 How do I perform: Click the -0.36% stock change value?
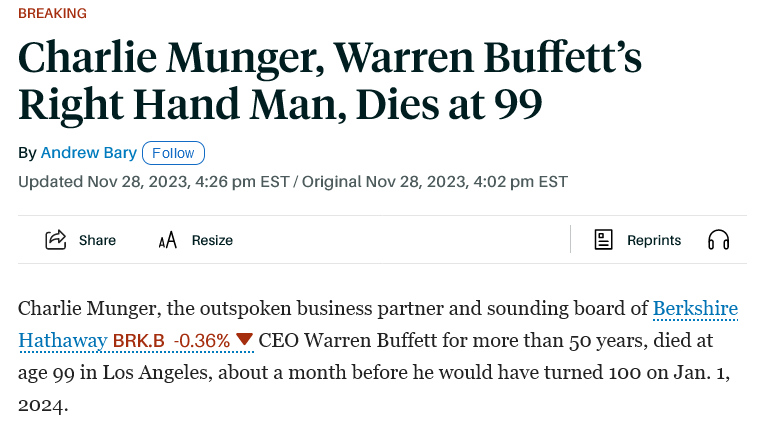pos(202,341)
